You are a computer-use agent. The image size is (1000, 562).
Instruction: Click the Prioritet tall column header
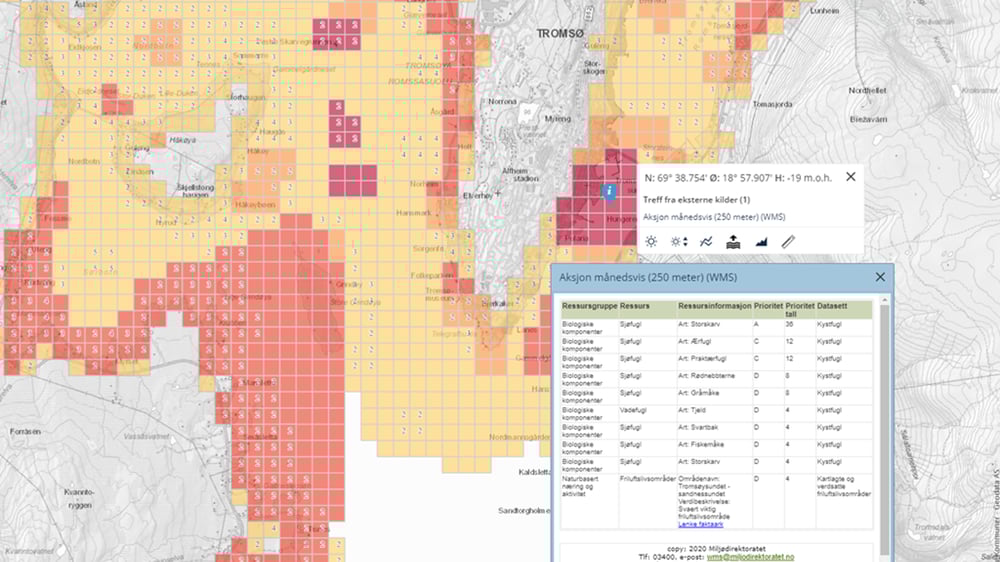click(799, 309)
